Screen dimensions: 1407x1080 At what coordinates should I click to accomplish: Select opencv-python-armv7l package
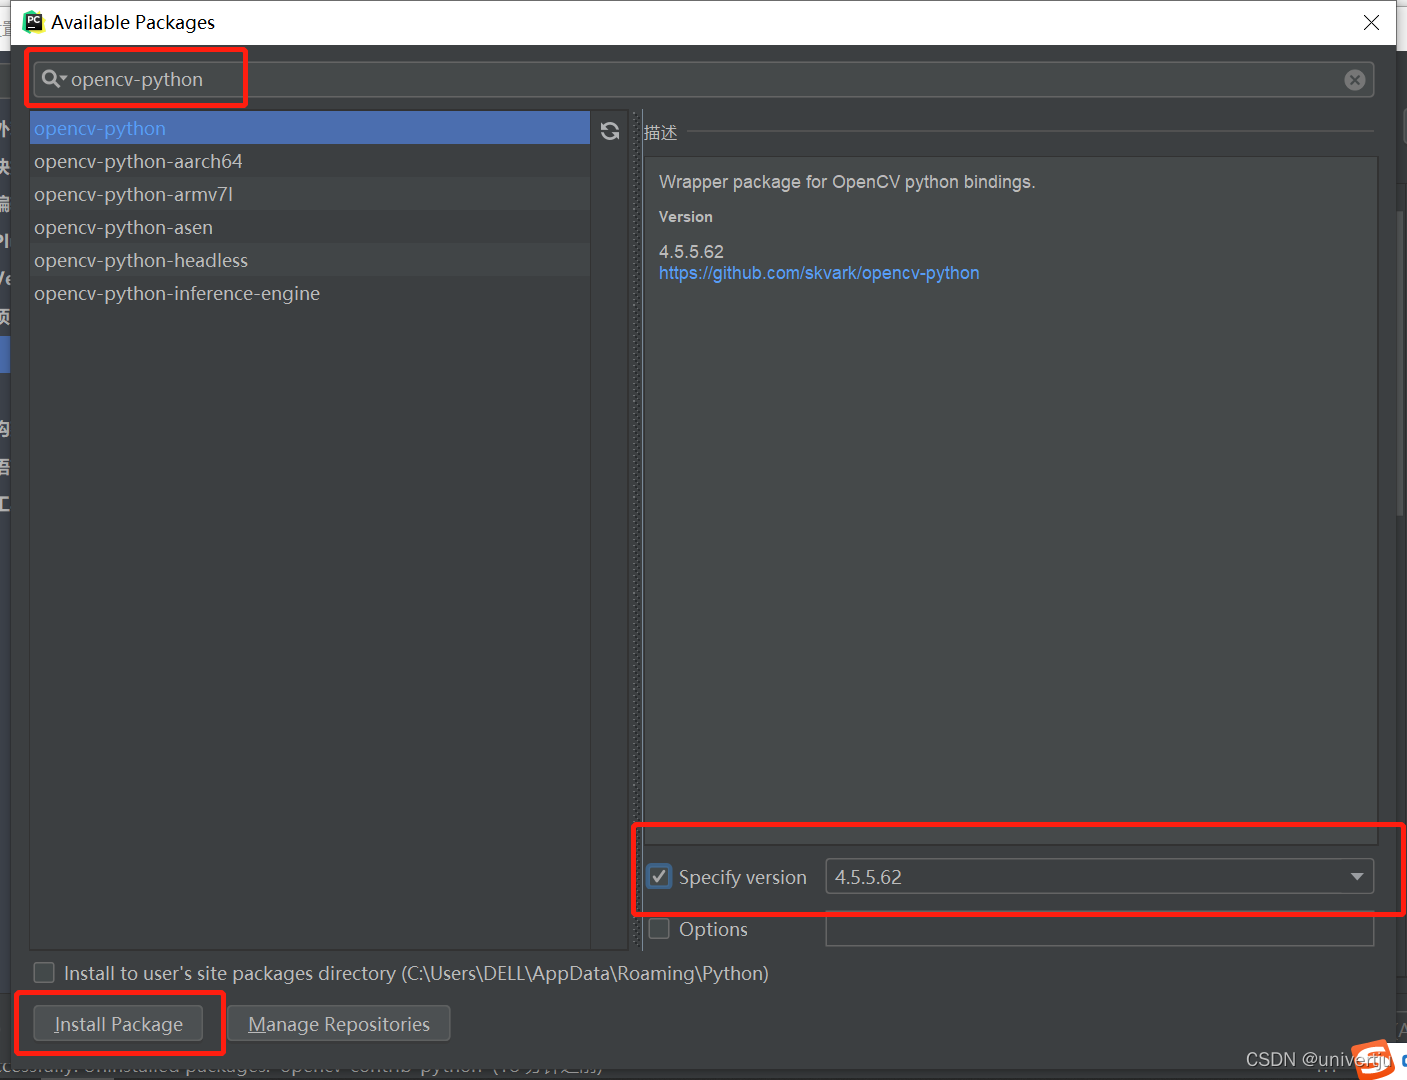pyautogui.click(x=310, y=194)
